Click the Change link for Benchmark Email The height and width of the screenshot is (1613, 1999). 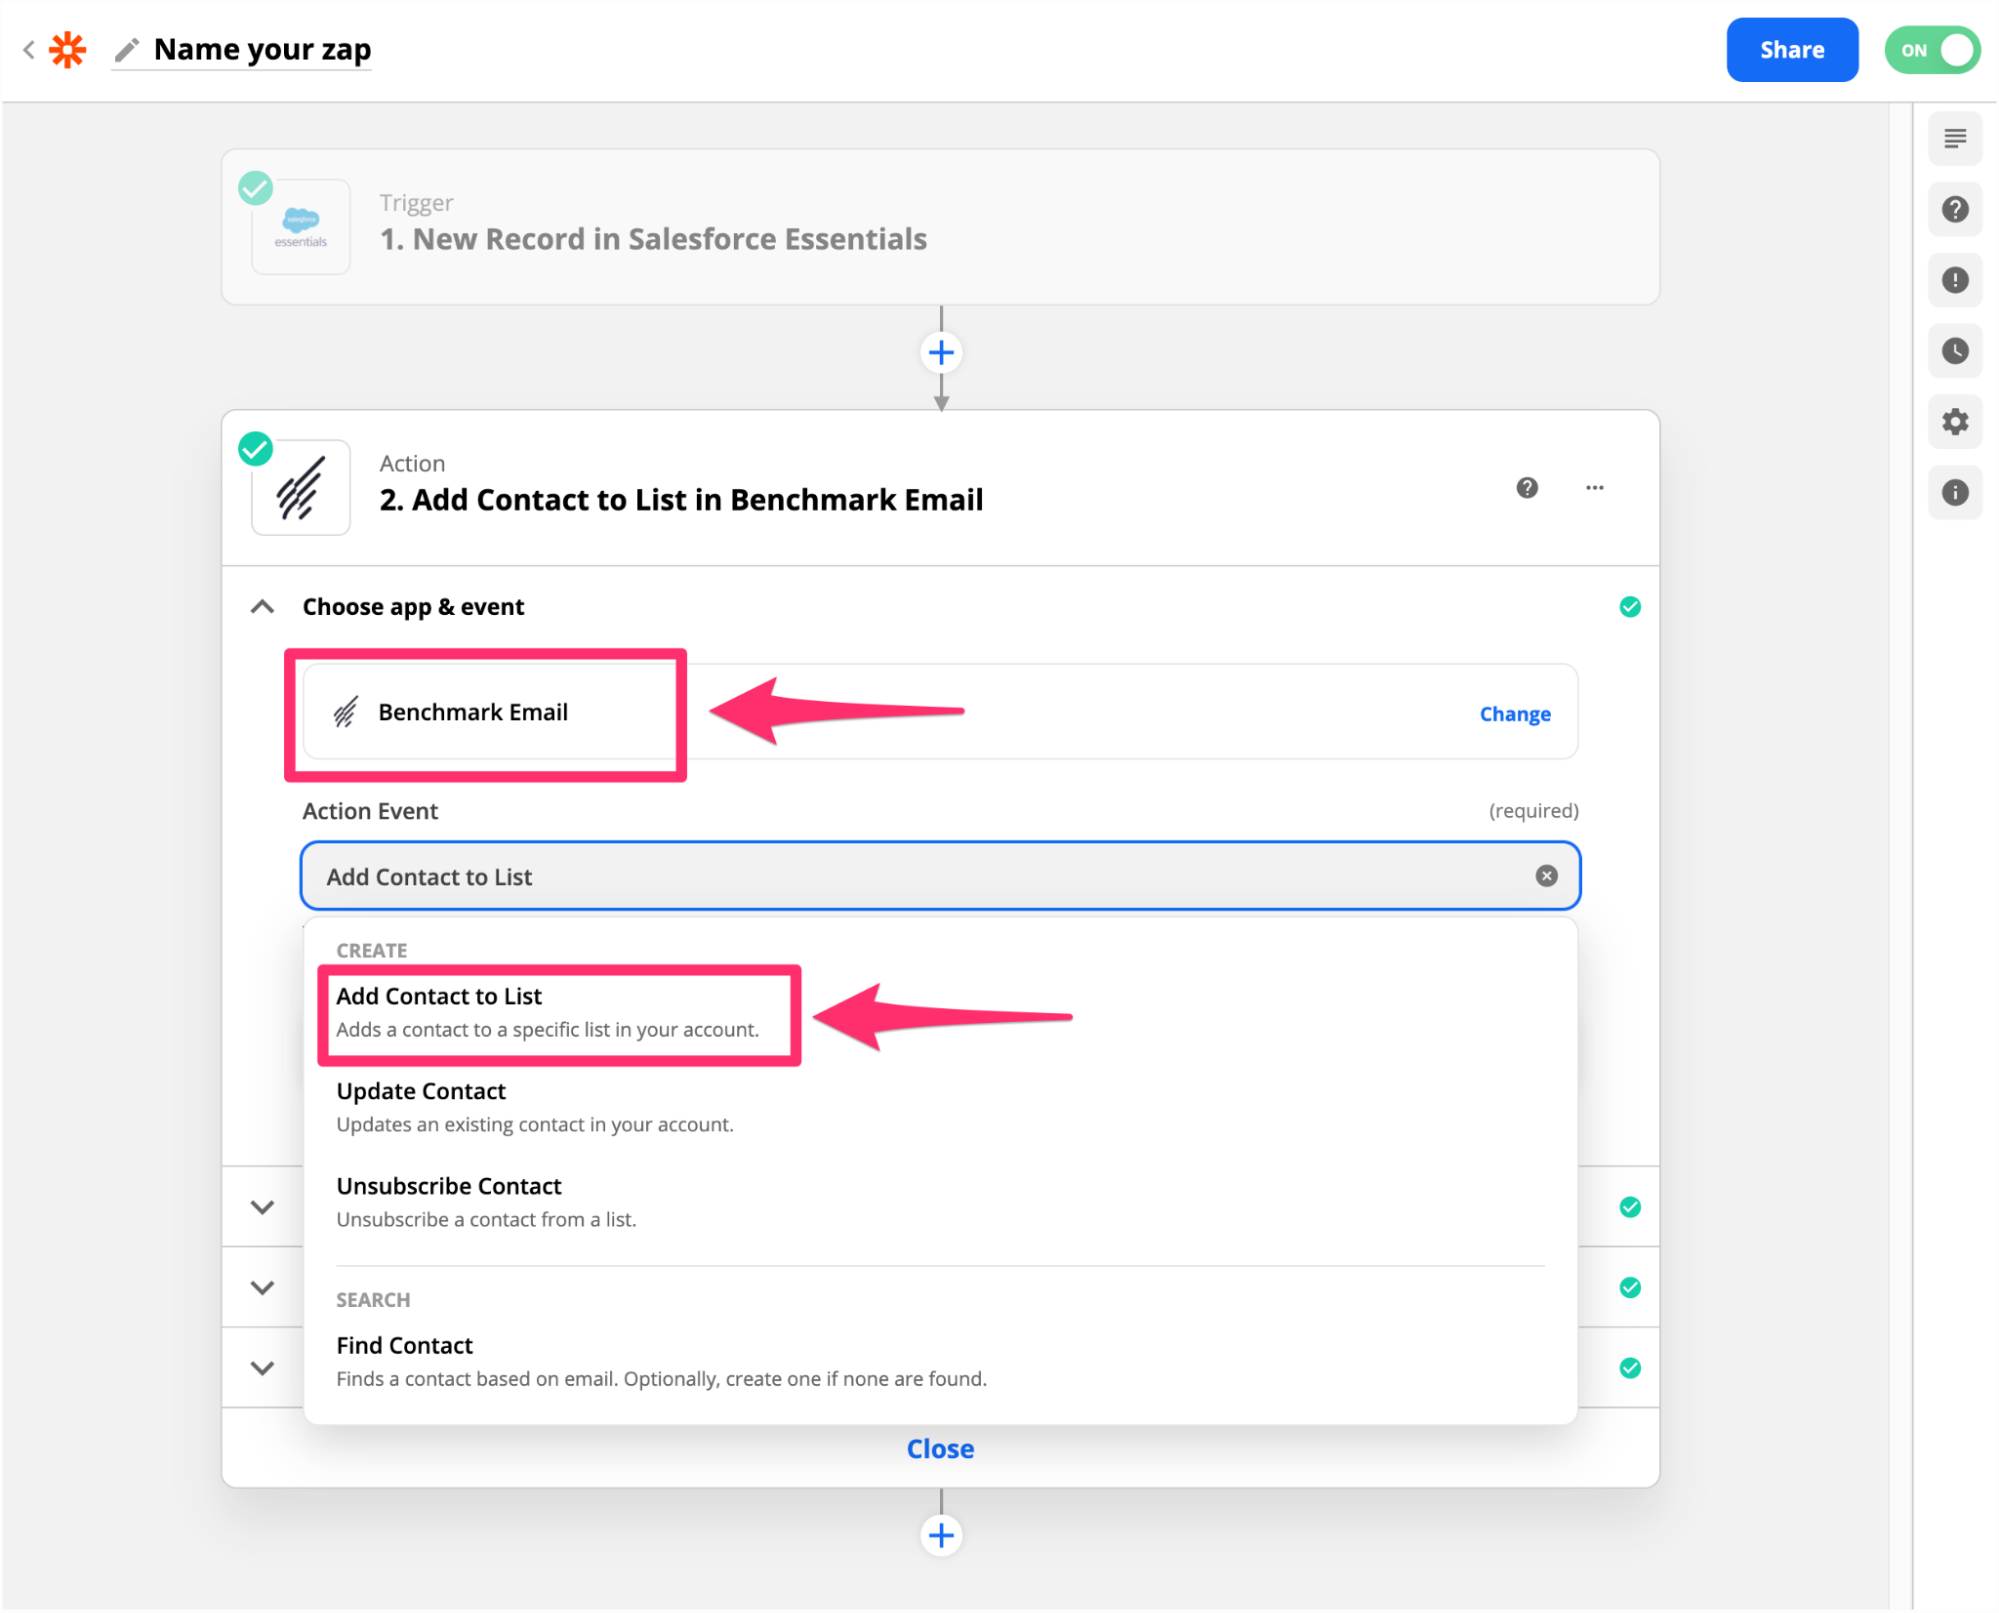point(1514,714)
